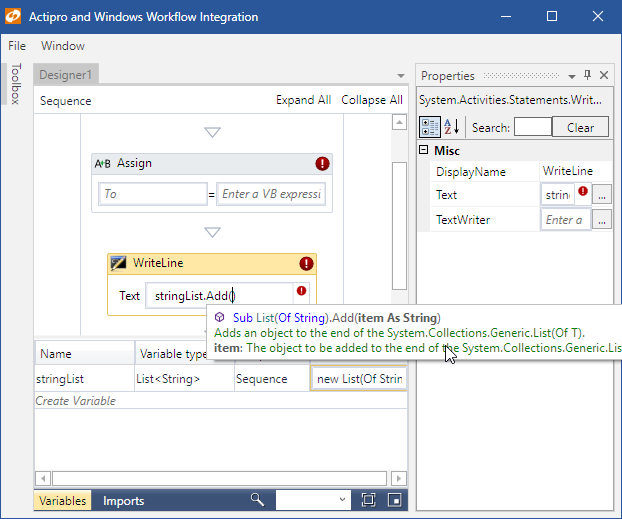Open the Text property ellipsis editor button

(602, 195)
